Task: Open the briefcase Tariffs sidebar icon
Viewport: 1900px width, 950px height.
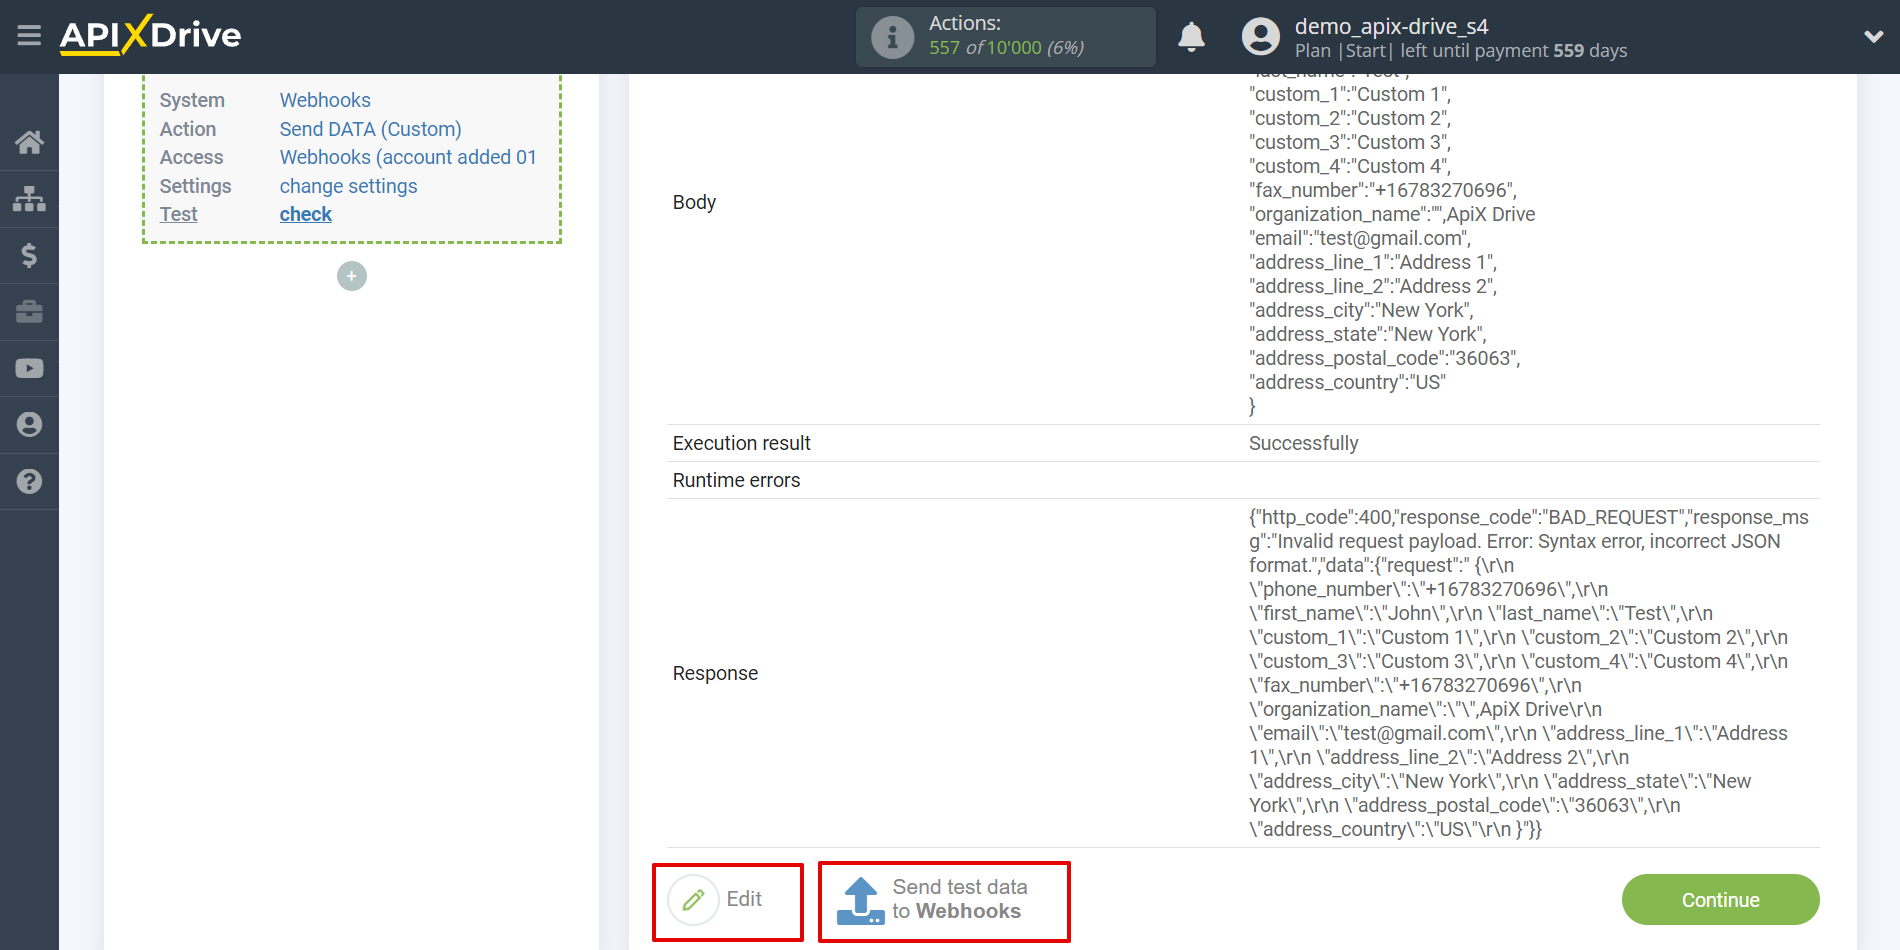Action: click(29, 312)
